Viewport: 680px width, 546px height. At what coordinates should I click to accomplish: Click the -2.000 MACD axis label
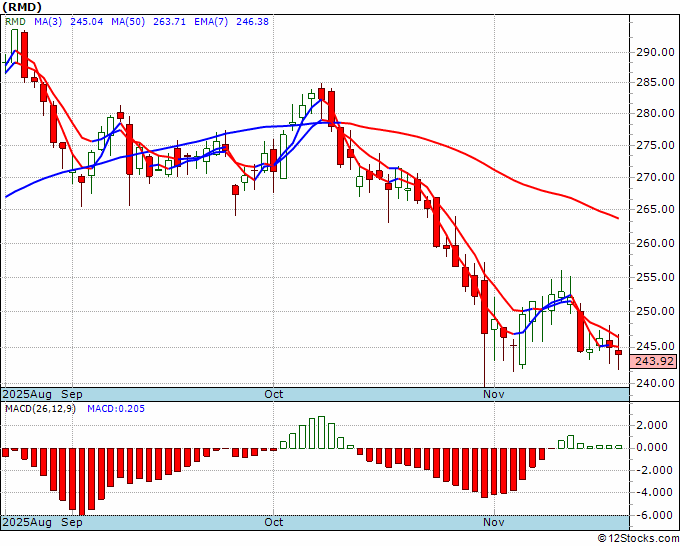[655, 470]
